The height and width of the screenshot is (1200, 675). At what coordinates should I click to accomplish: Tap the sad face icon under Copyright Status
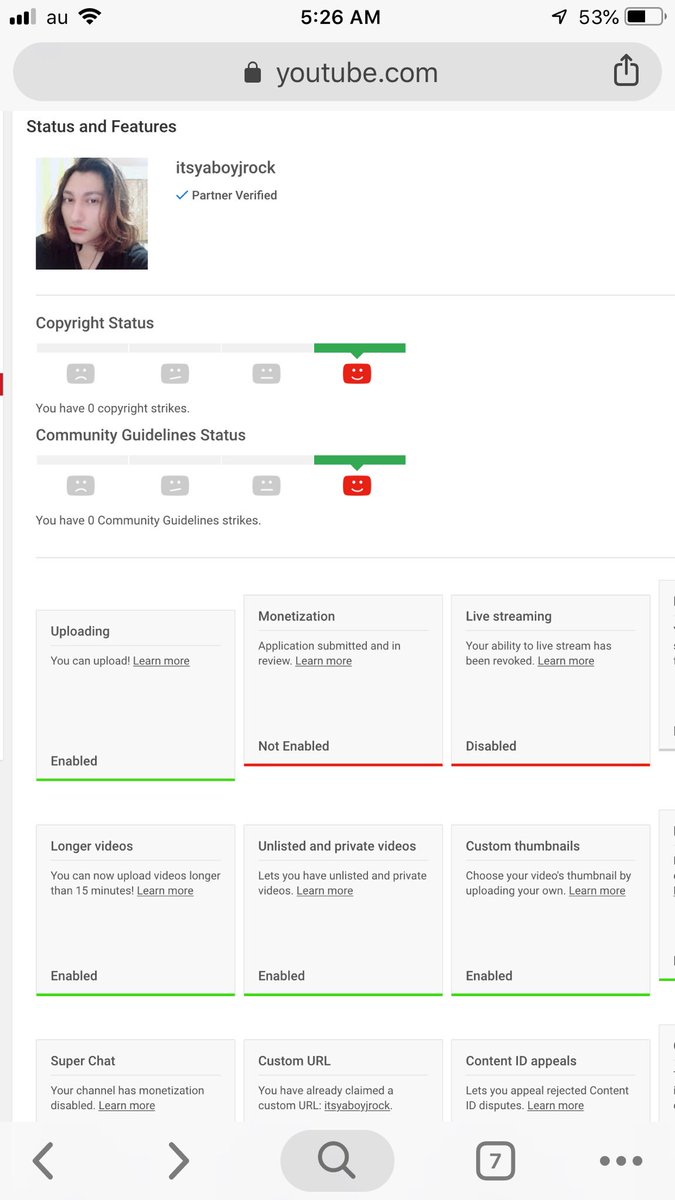point(81,374)
